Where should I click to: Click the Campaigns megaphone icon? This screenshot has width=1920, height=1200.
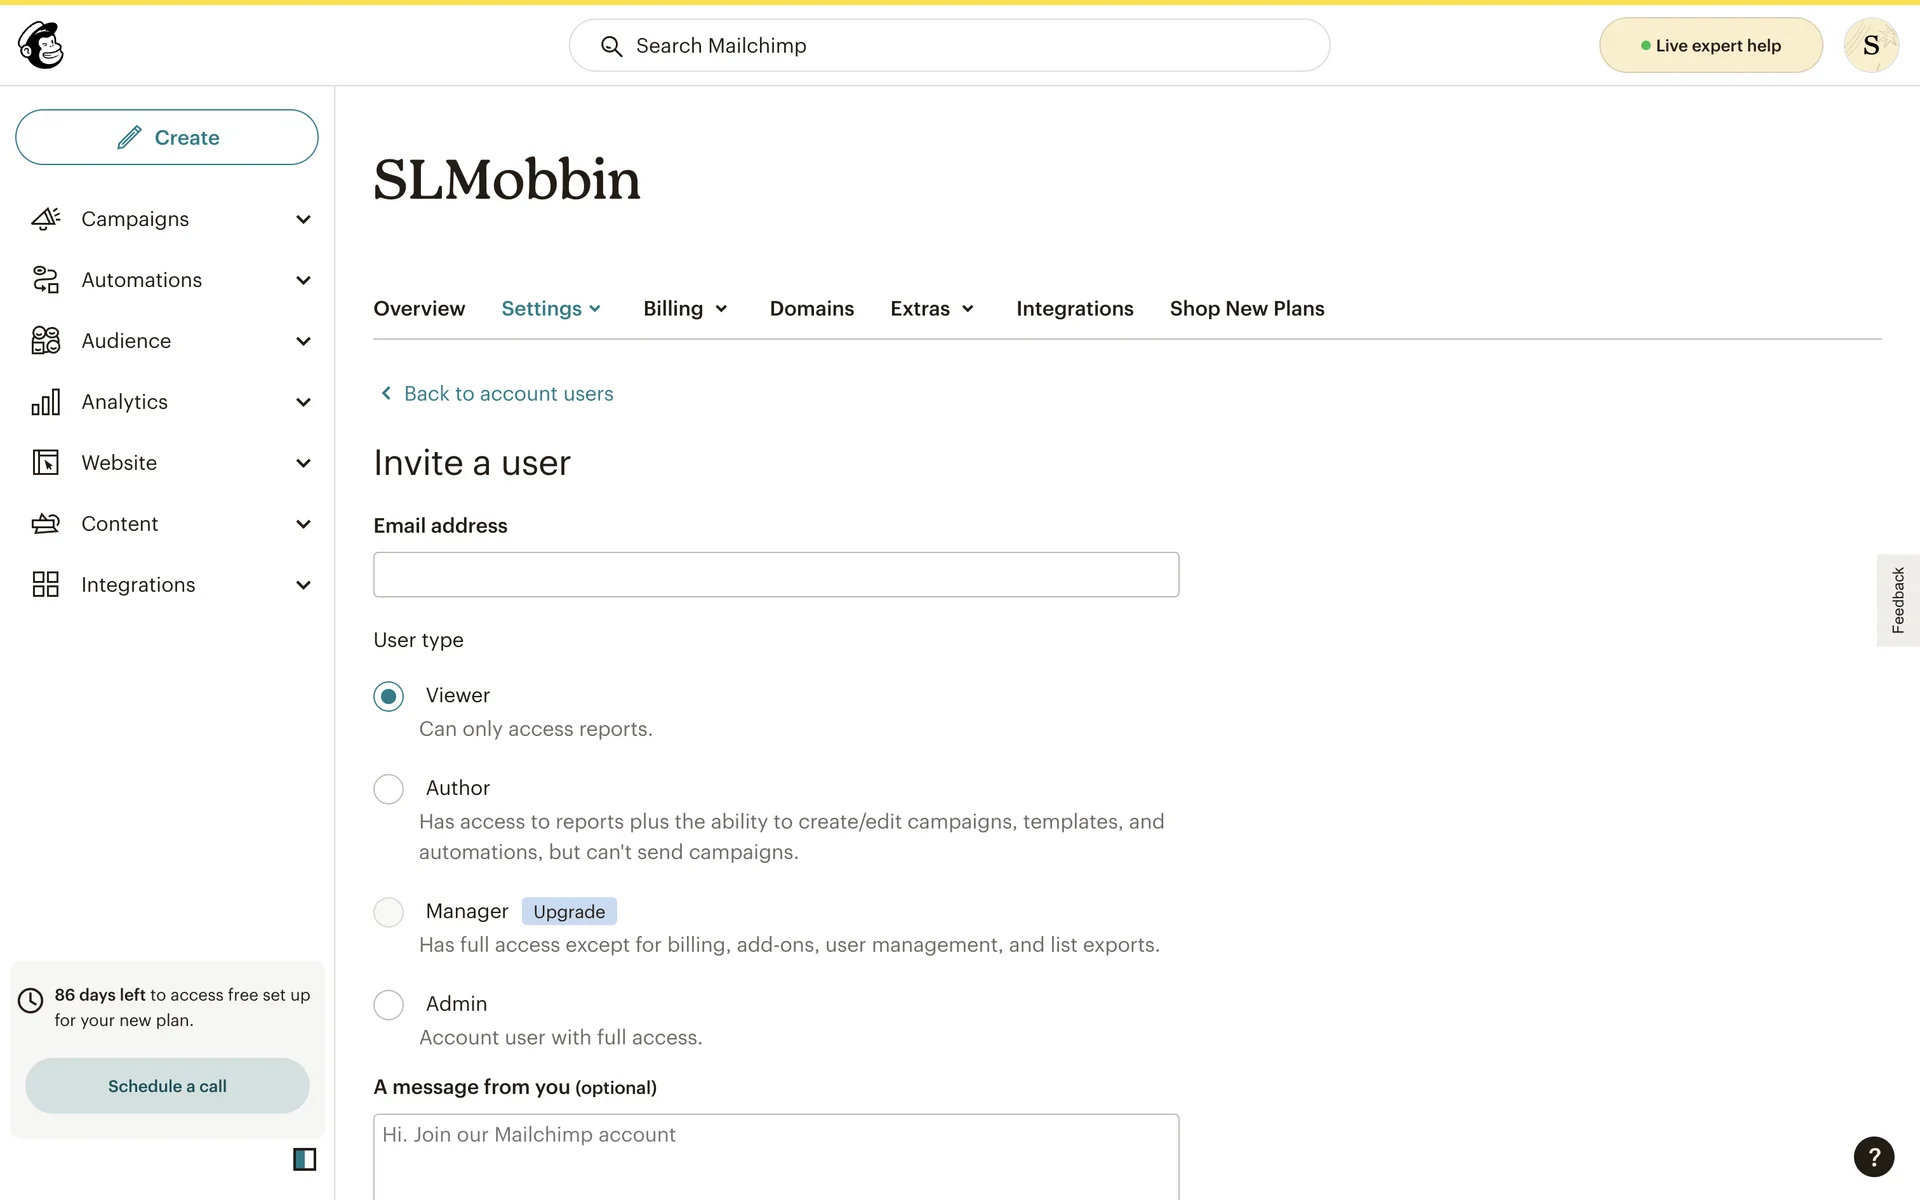point(46,219)
